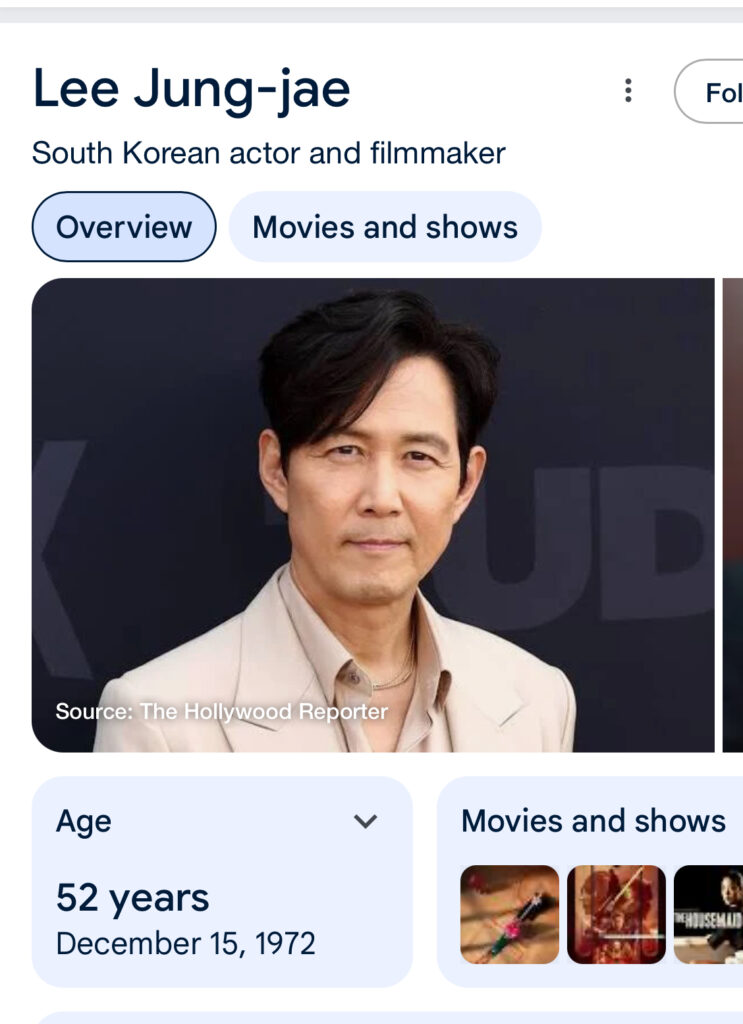Viewport: 743px width, 1024px height.
Task: Open the main photo in the tan suit
Action: point(373,515)
